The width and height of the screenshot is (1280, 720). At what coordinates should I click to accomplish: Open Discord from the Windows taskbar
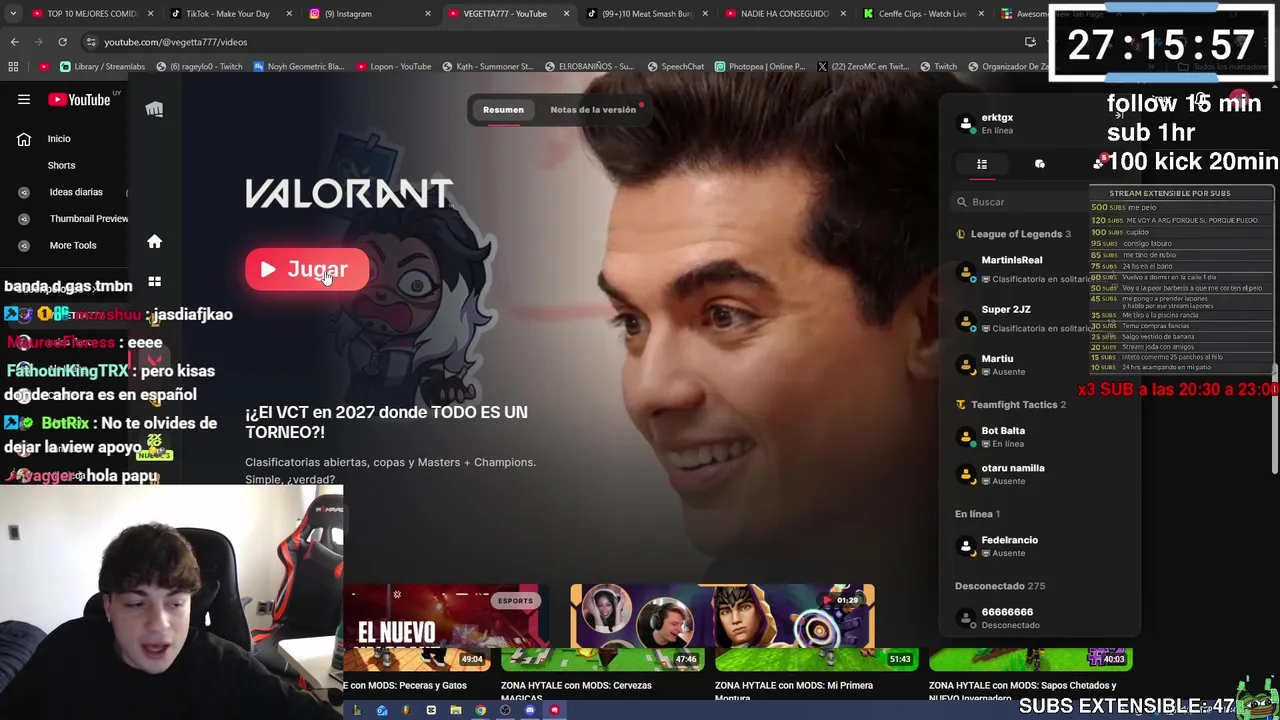click(x=529, y=710)
